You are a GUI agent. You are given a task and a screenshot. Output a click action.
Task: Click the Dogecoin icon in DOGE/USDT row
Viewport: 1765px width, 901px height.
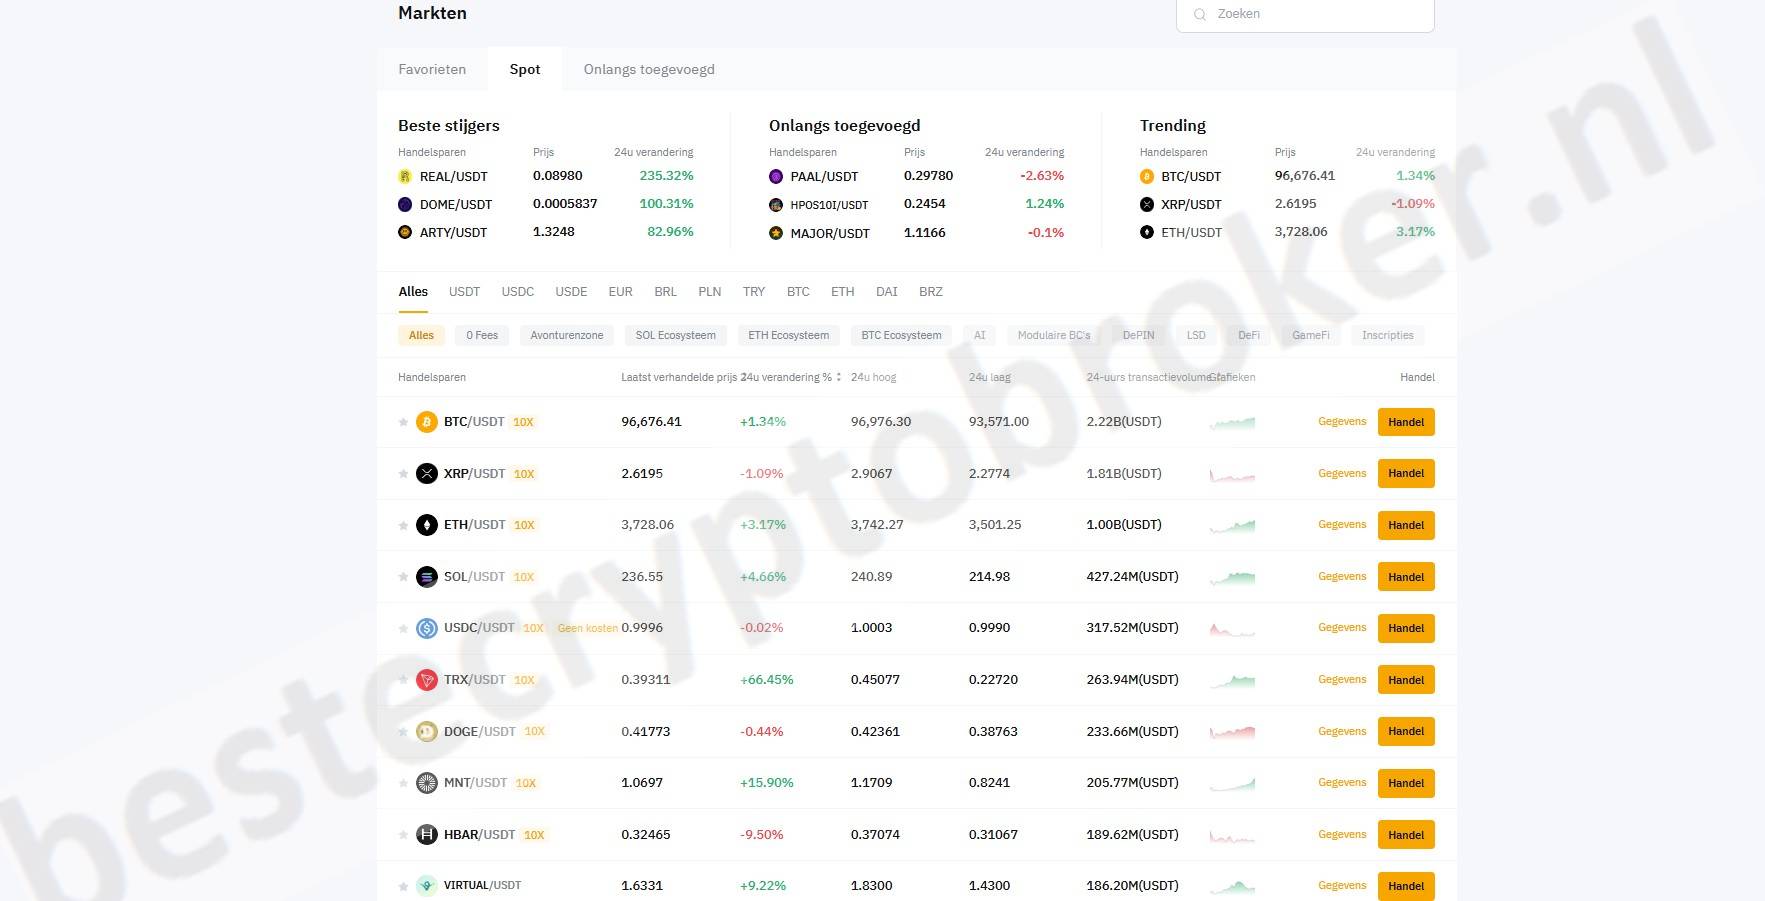pyautogui.click(x=427, y=732)
